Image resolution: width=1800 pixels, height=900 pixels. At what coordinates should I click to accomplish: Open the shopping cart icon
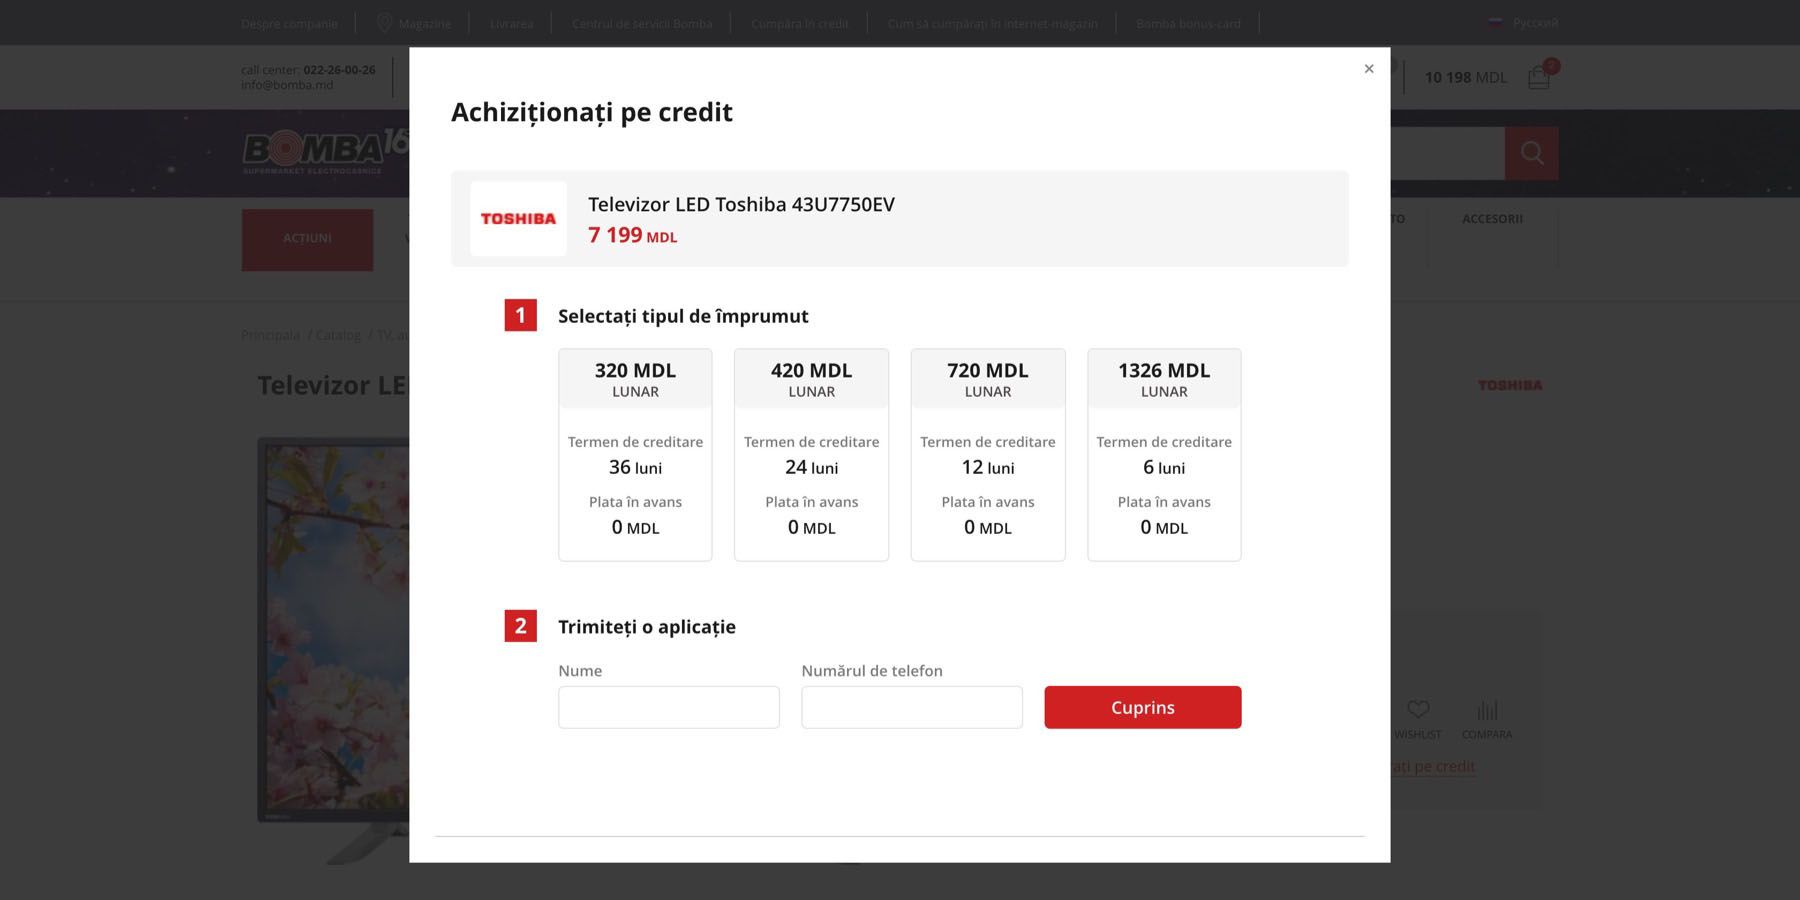coord(1539,77)
